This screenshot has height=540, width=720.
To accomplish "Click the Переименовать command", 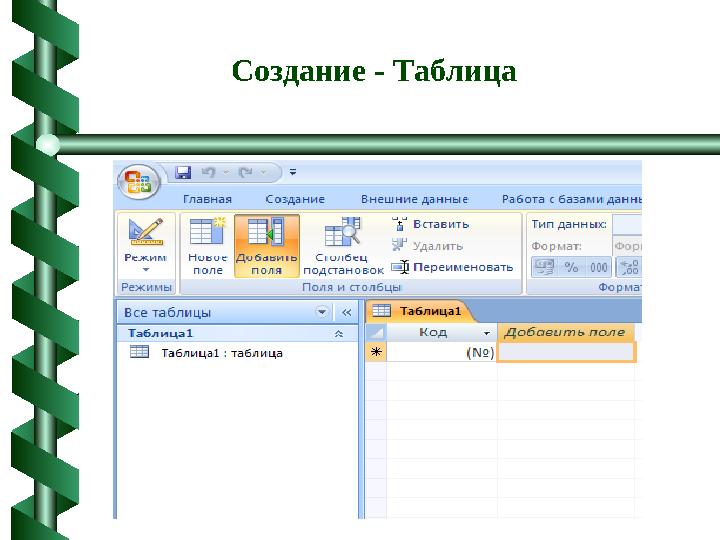I will click(452, 267).
